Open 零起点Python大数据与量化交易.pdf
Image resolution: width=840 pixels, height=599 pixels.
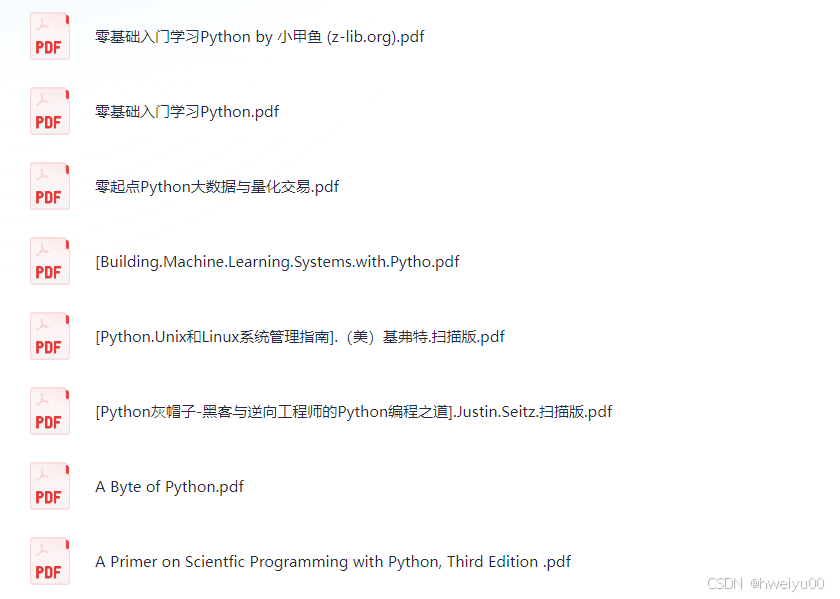217,187
